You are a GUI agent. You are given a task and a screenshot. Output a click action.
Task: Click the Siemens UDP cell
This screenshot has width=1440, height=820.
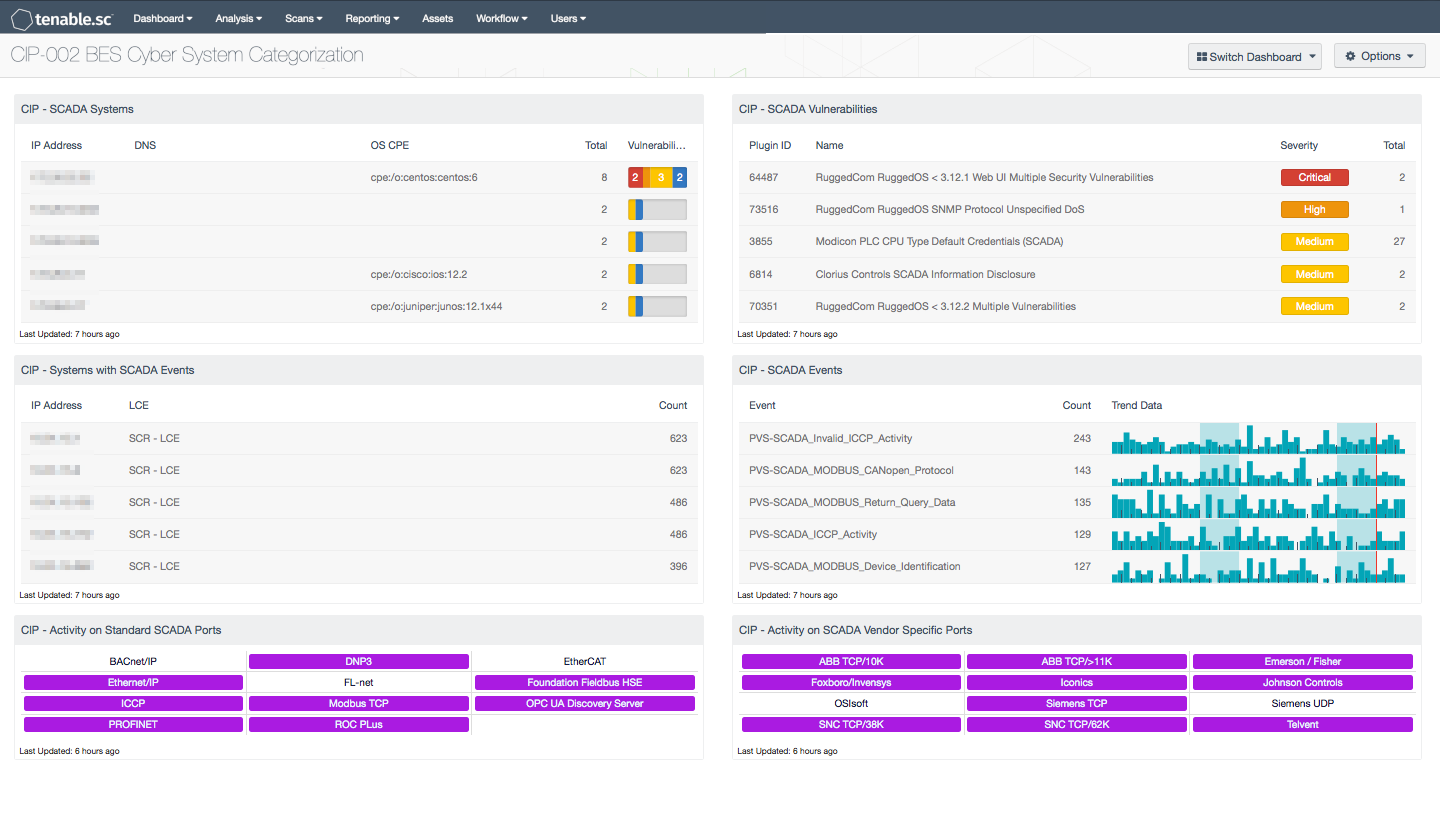(x=1303, y=704)
